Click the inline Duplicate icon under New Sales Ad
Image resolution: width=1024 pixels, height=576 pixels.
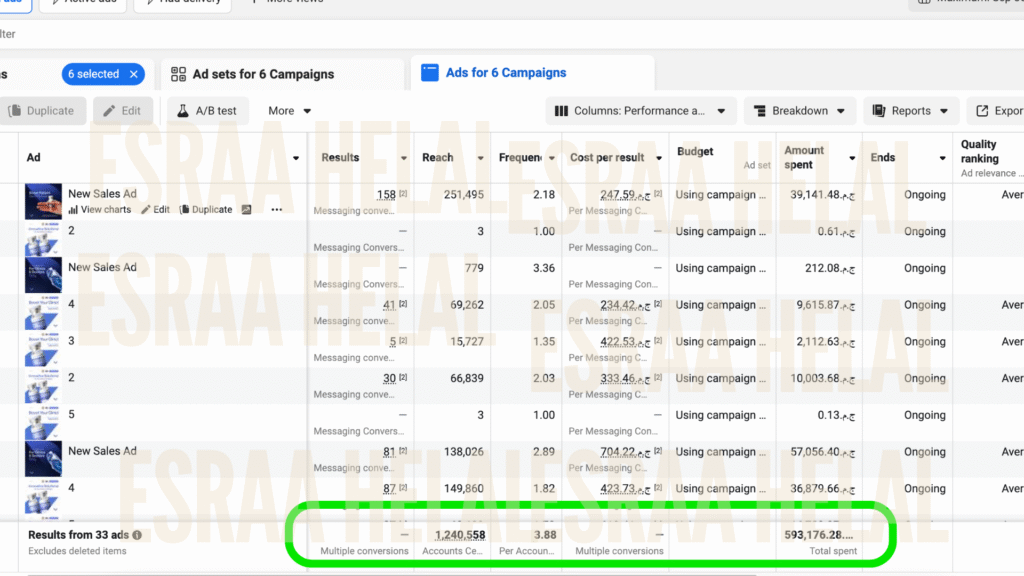[185, 210]
